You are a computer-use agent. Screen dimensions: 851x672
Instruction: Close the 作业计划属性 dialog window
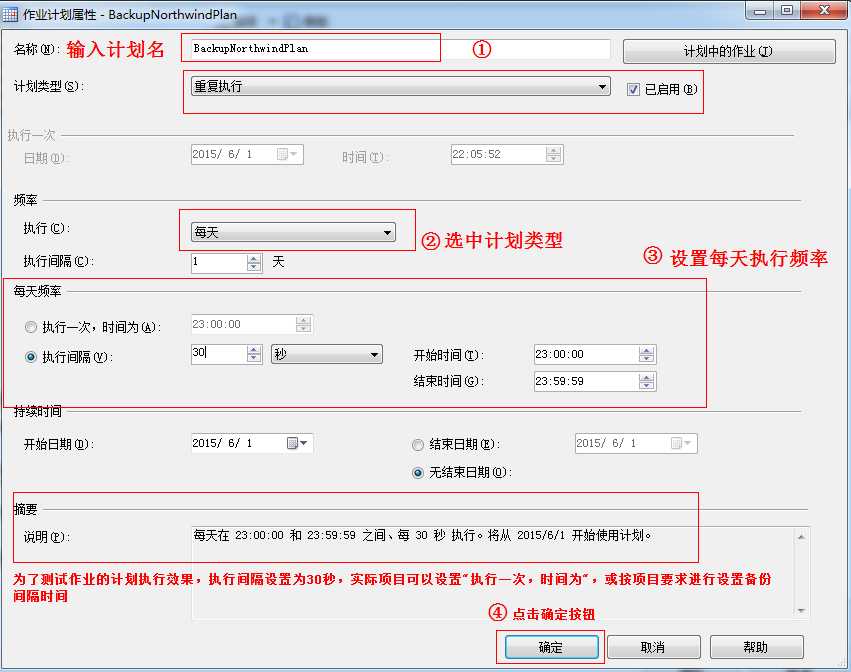(823, 10)
